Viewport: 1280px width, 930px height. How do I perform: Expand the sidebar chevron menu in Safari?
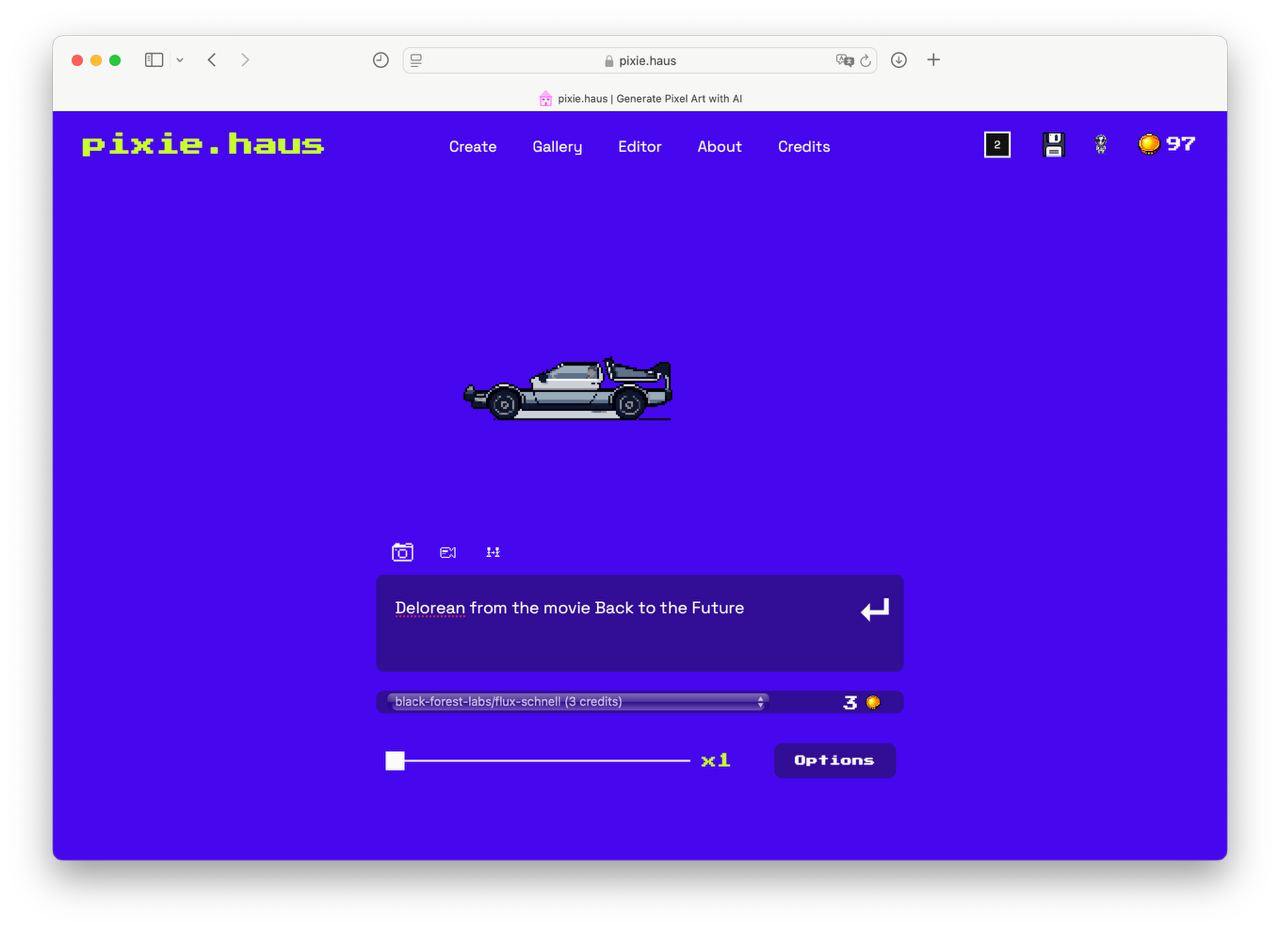tap(180, 60)
